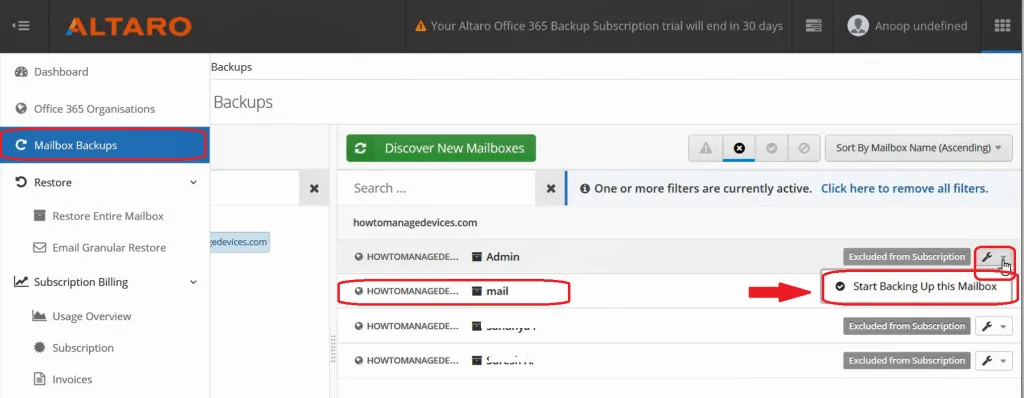
Task: Open Invoices in the sidebar
Action: click(72, 379)
